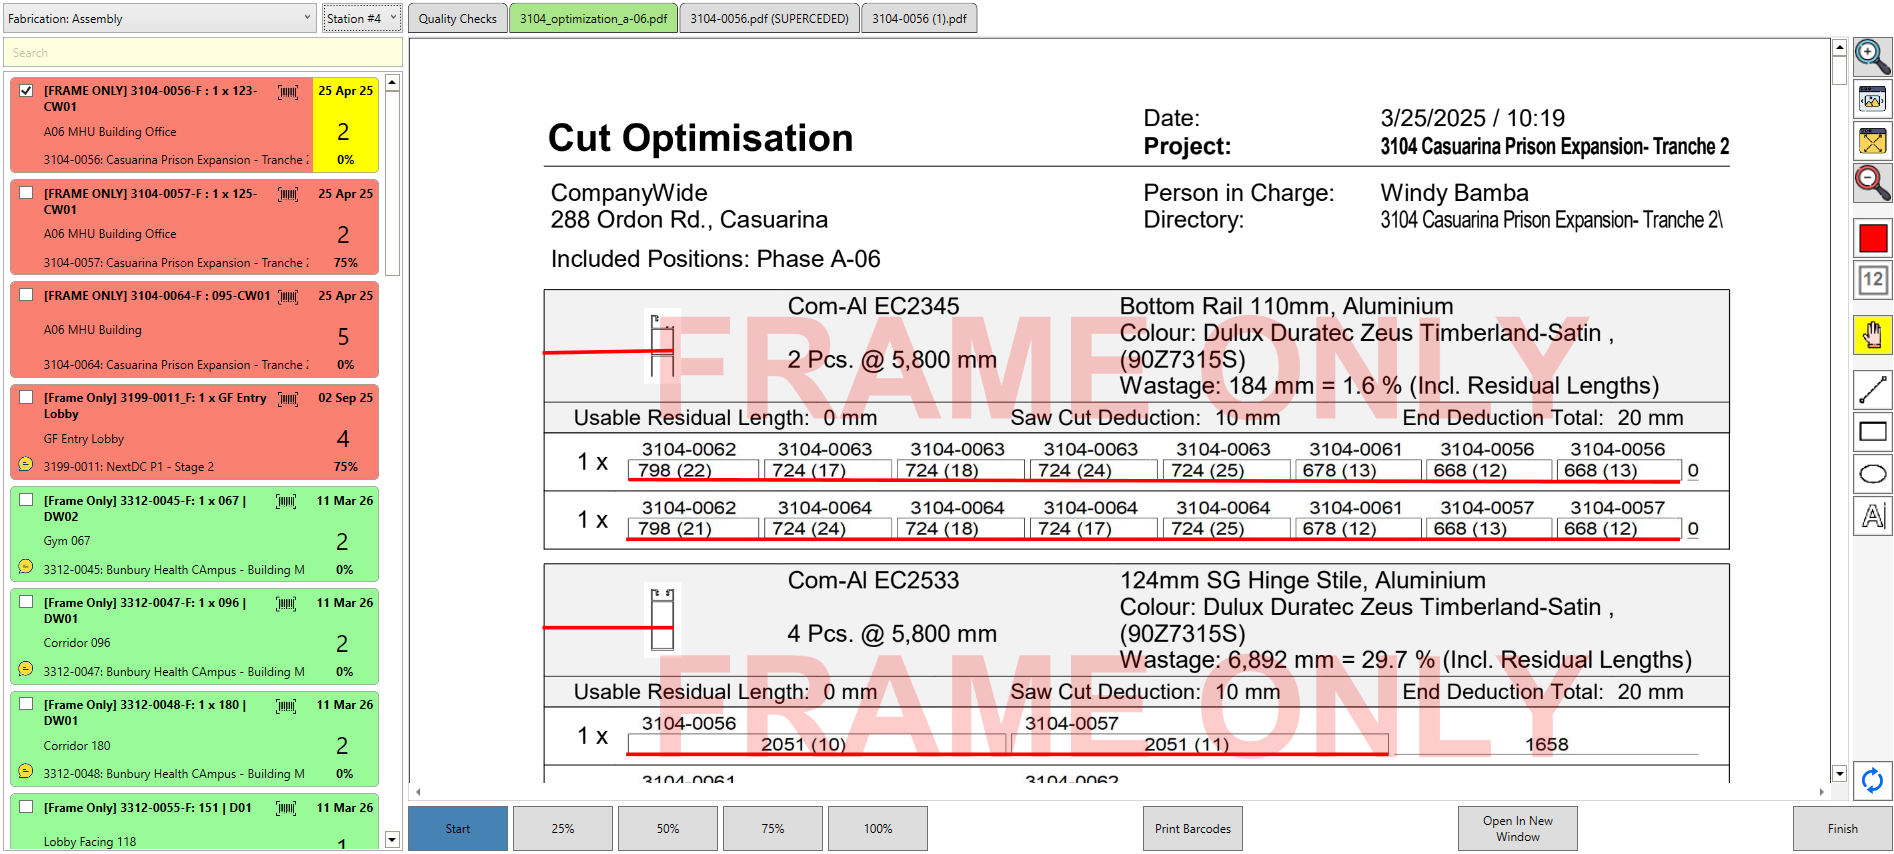The image size is (1894, 854).
Task: Select the ellipse annotation tool
Action: (x=1872, y=474)
